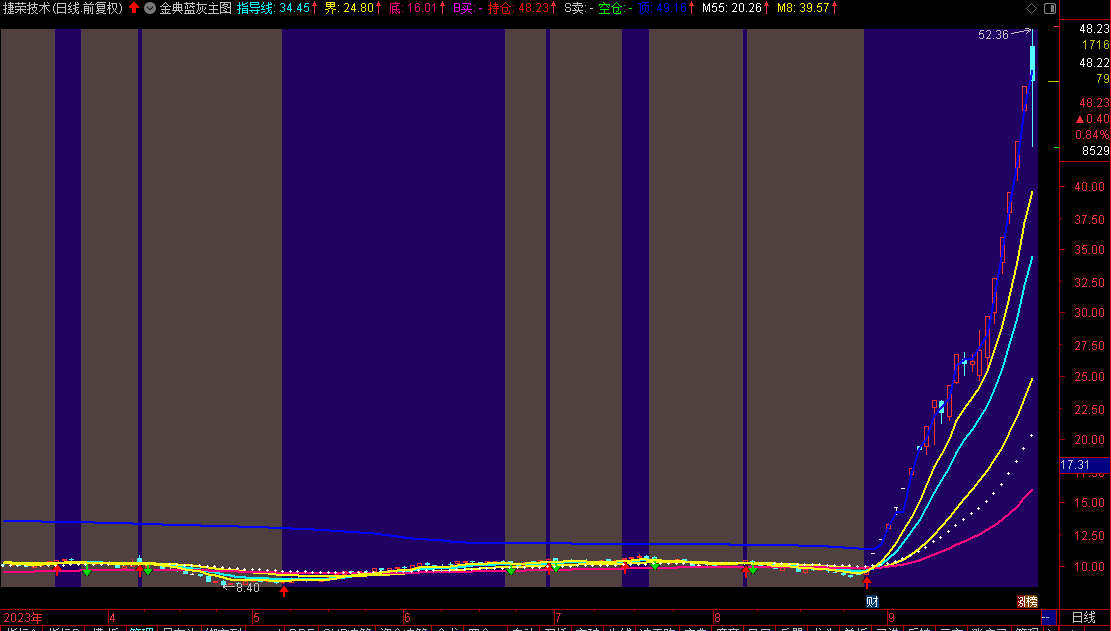Screen dimensions: 1111x631
Task: Click the yellow 79 value in the right panel
Action: [1102, 79]
